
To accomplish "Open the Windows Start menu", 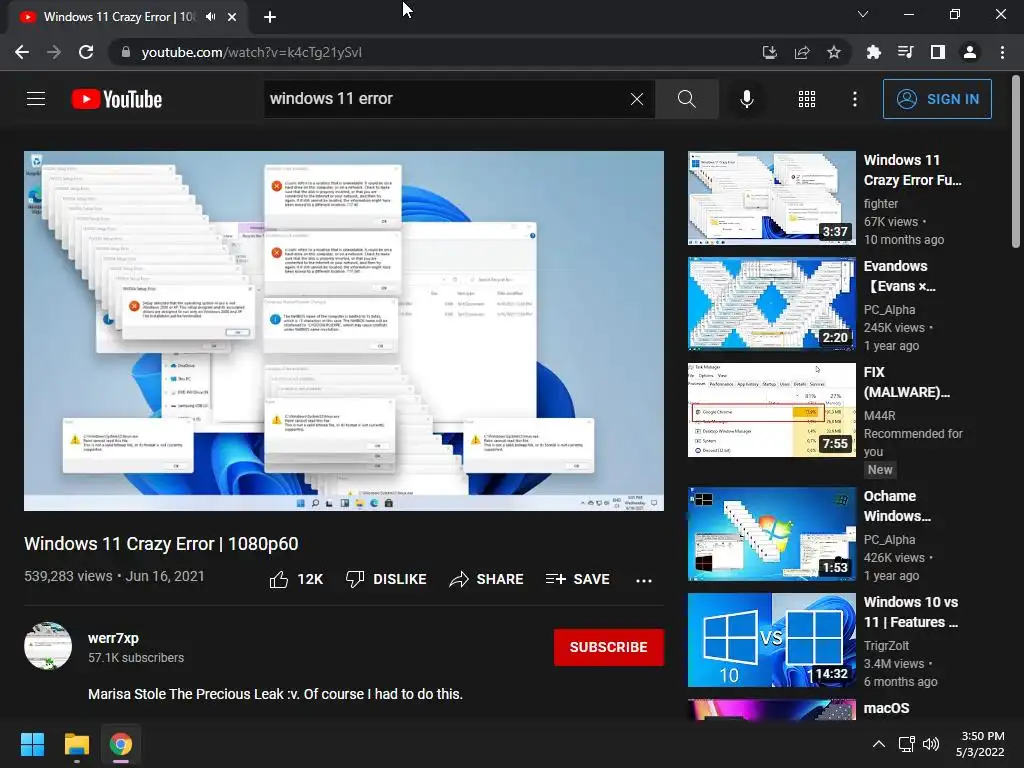I will click(x=32, y=744).
